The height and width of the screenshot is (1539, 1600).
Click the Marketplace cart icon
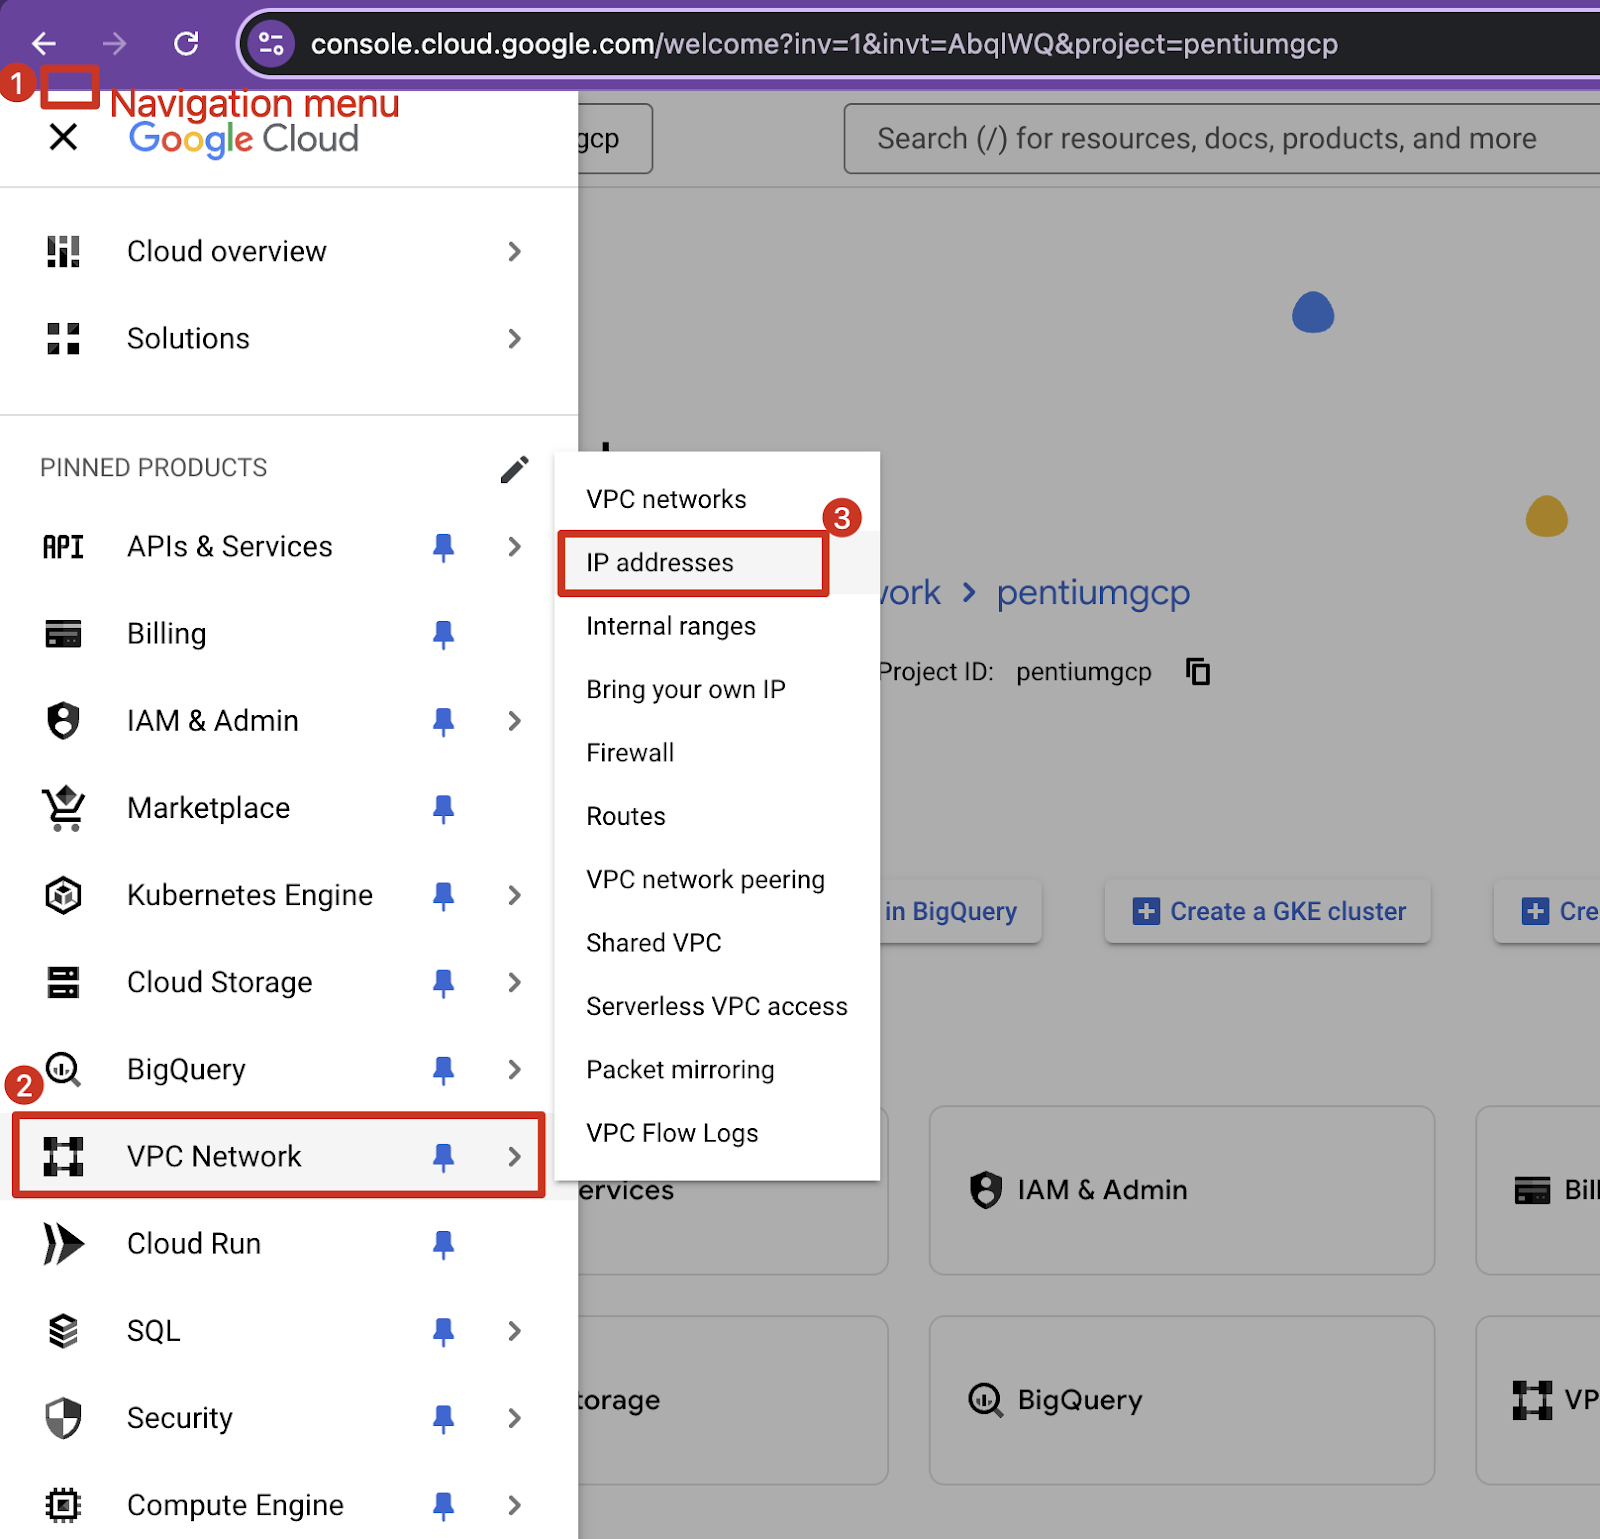pyautogui.click(x=63, y=808)
